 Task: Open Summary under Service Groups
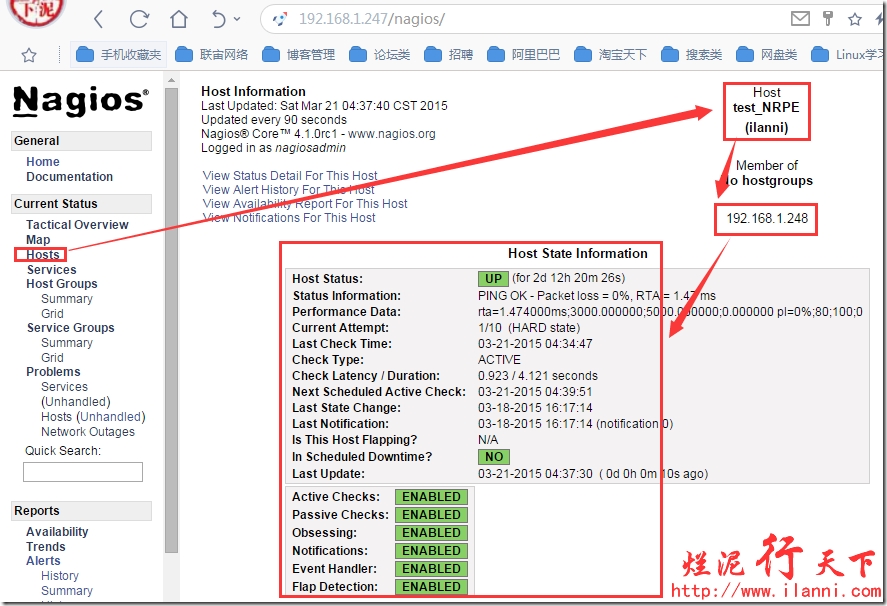(x=67, y=343)
